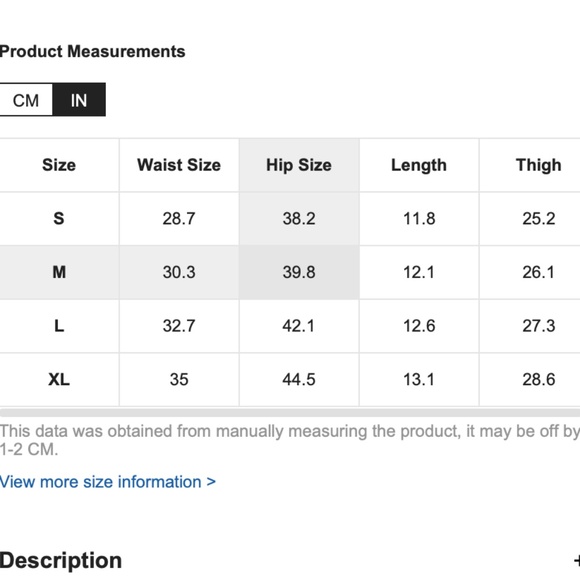Select the size M row

click(x=290, y=272)
